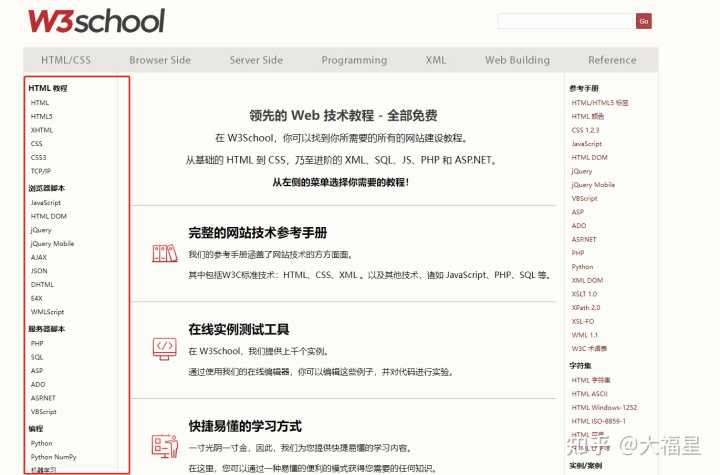Open HTML DOM reference in right sidebar
Screen dimensions: 720x475
click(589, 157)
